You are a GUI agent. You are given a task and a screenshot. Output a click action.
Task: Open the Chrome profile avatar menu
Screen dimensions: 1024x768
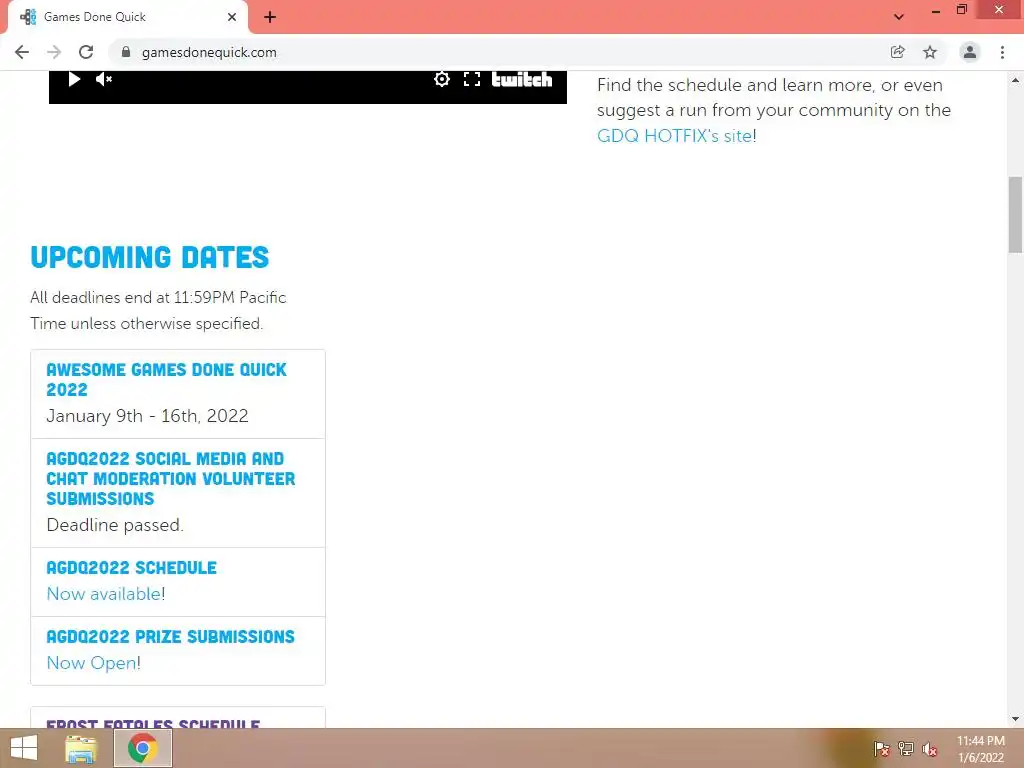coord(970,52)
